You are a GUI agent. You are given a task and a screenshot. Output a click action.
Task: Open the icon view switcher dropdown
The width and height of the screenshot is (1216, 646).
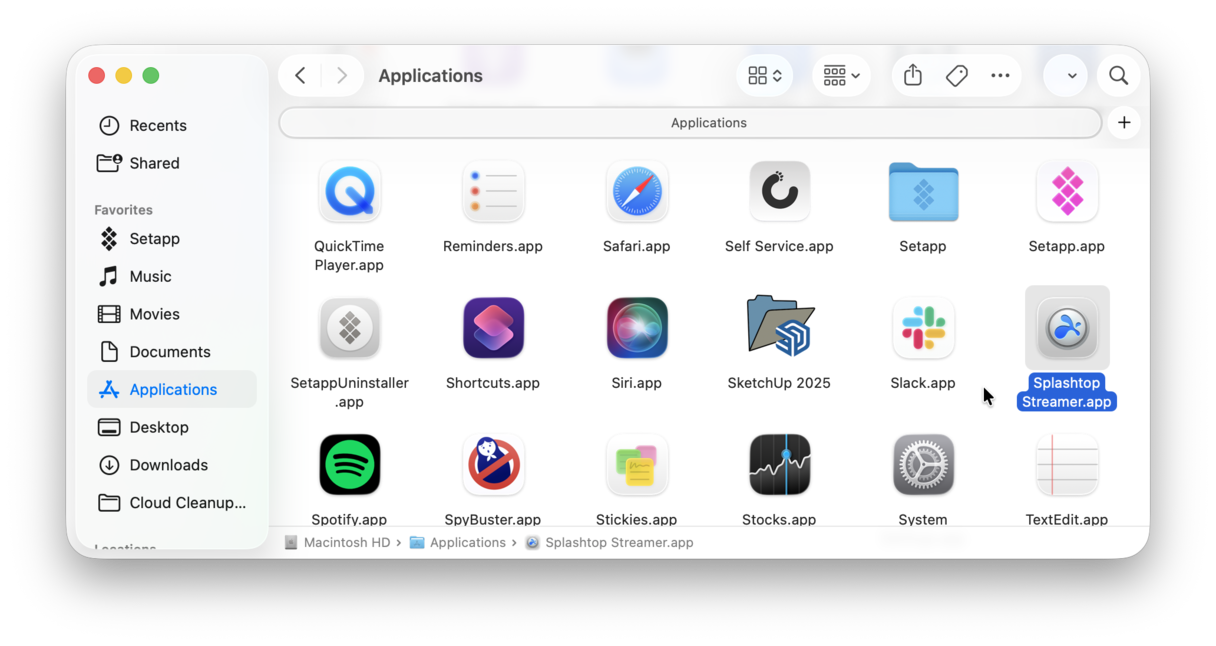coord(765,75)
